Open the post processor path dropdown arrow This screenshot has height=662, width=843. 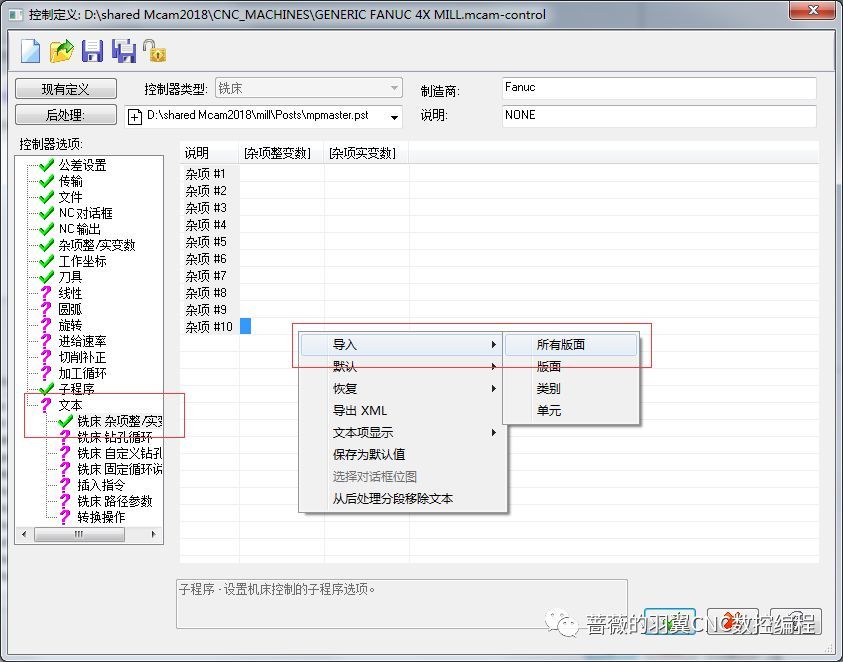(394, 117)
